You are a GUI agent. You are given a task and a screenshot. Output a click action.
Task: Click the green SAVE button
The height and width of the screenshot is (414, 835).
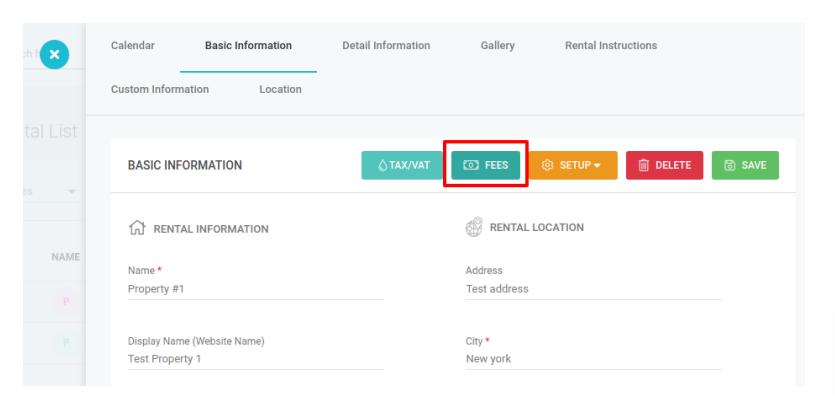coord(745,165)
